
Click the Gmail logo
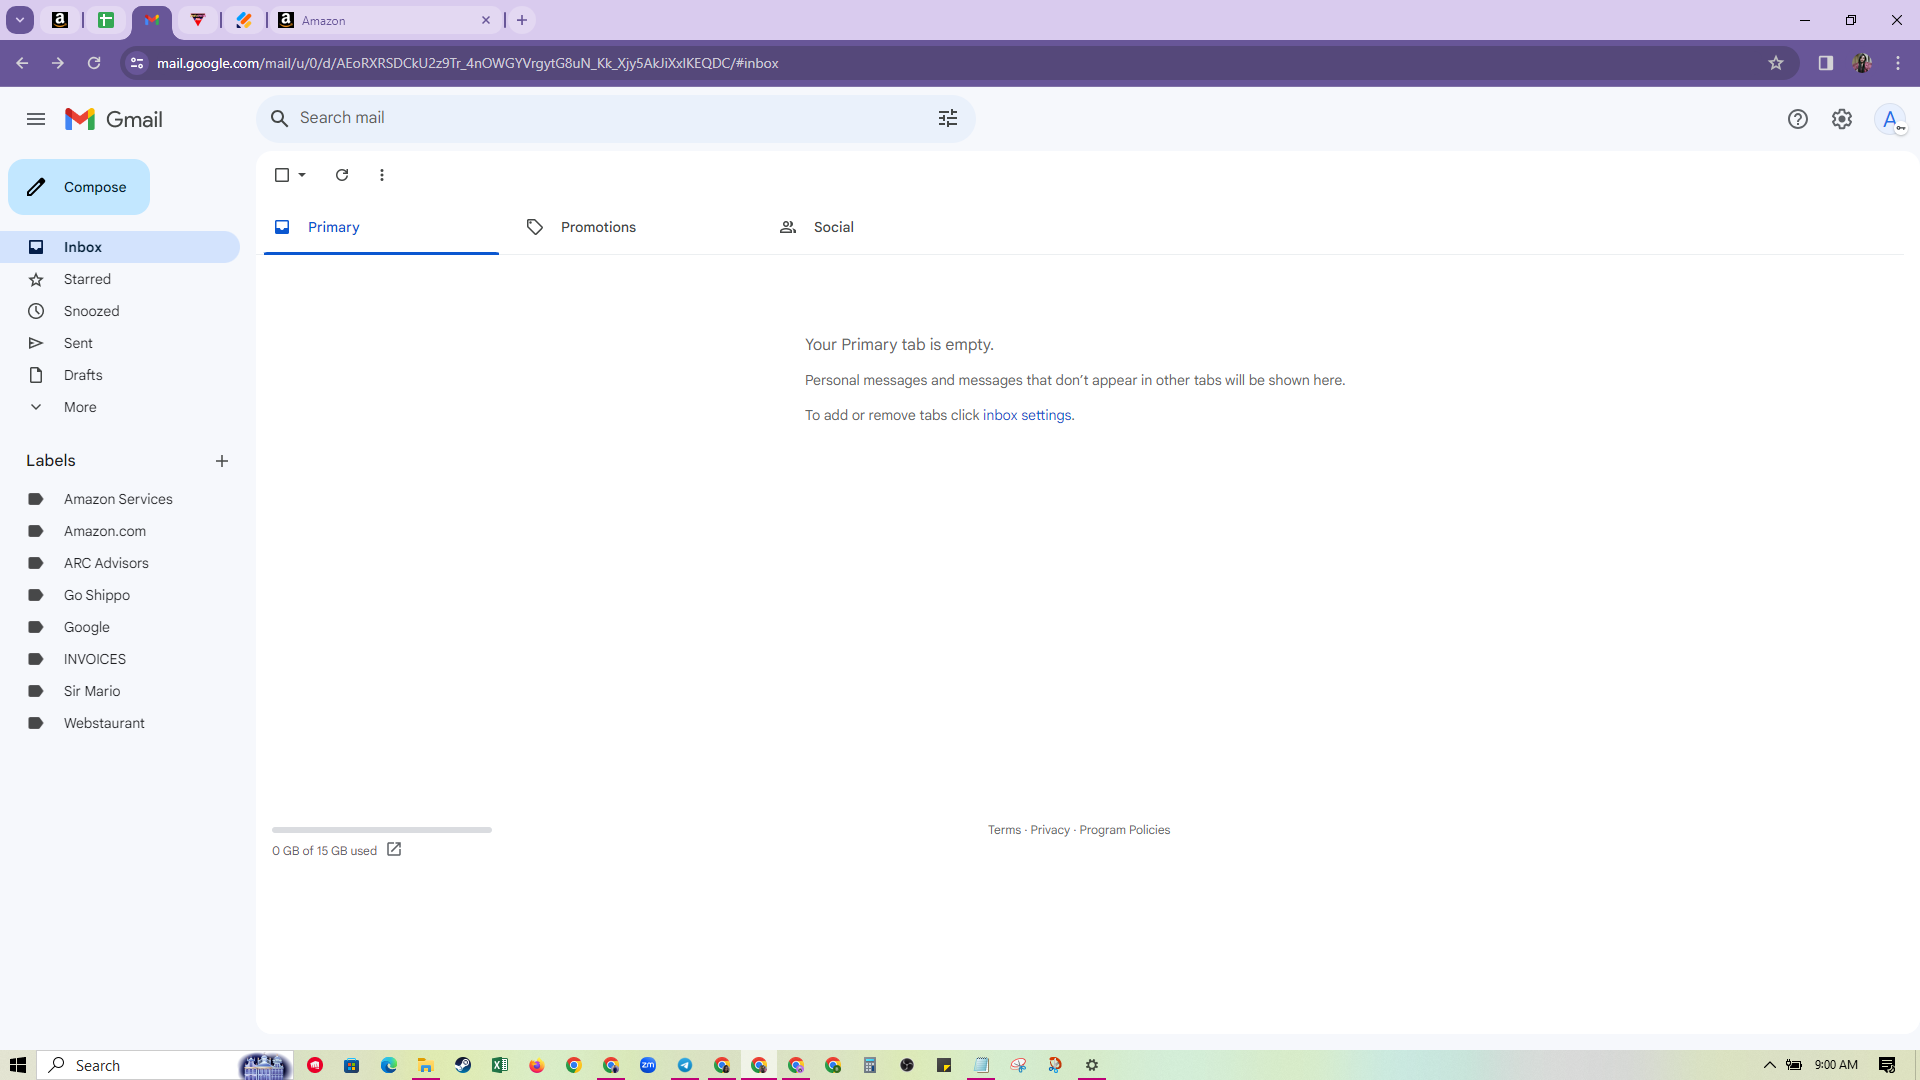point(114,119)
